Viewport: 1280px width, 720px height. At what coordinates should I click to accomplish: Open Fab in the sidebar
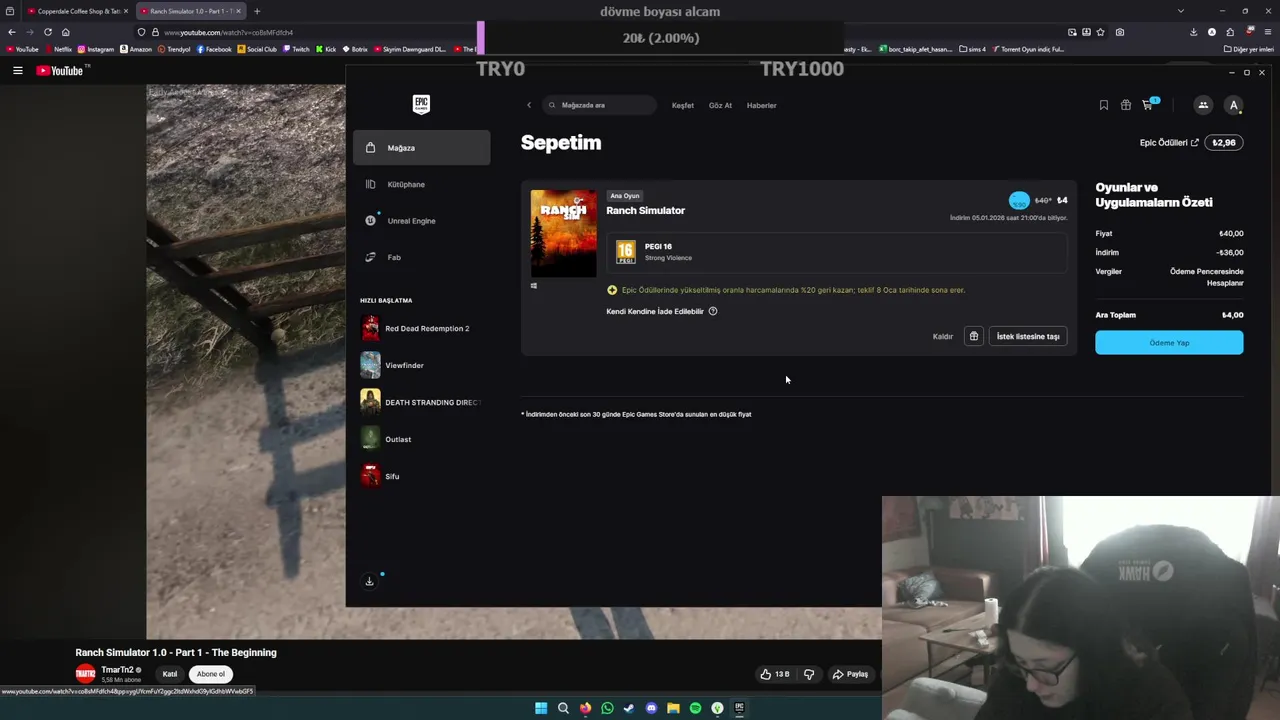point(421,257)
